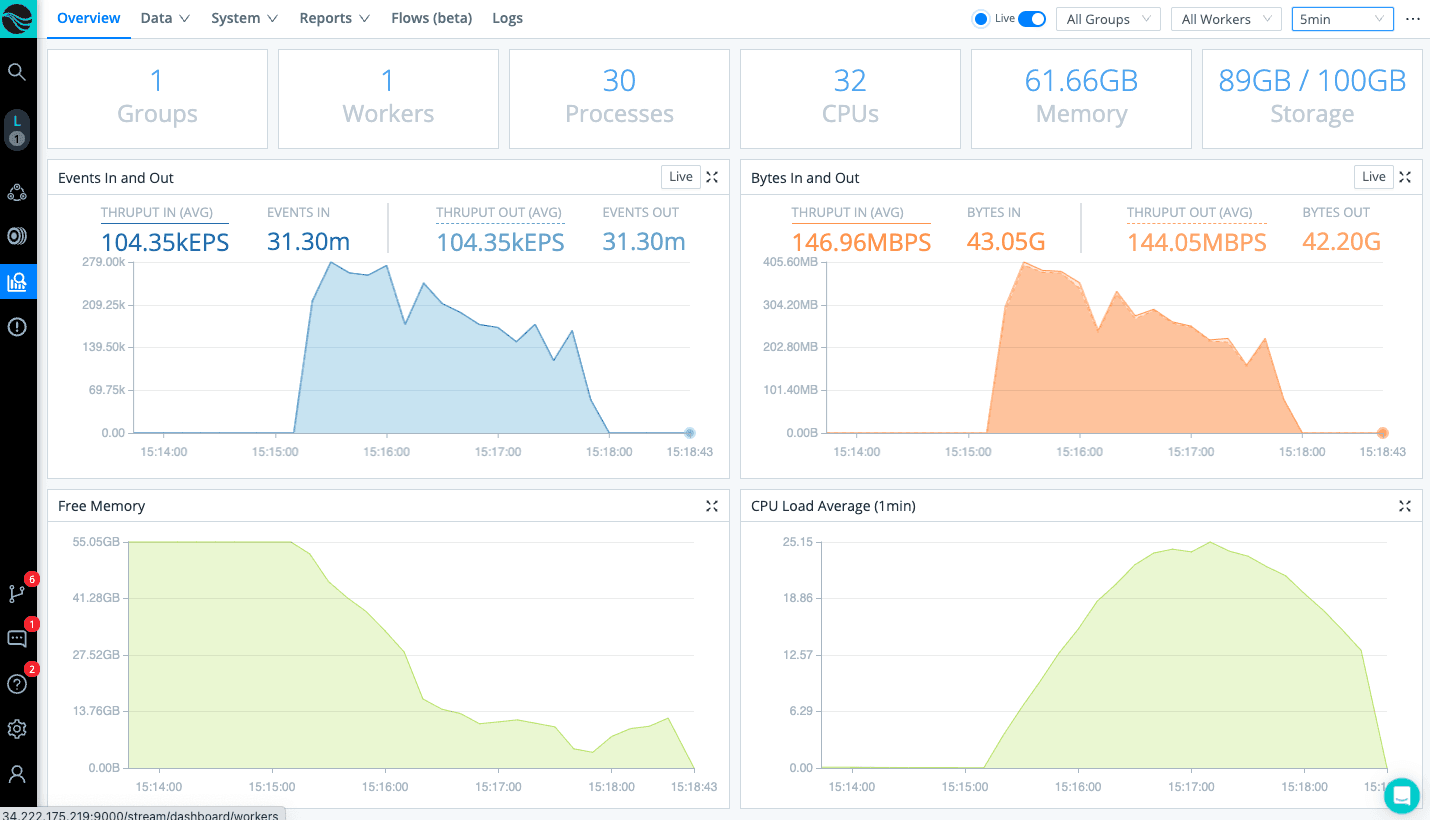
Task: Change the 5min time range dropdown
Action: tap(1342, 18)
